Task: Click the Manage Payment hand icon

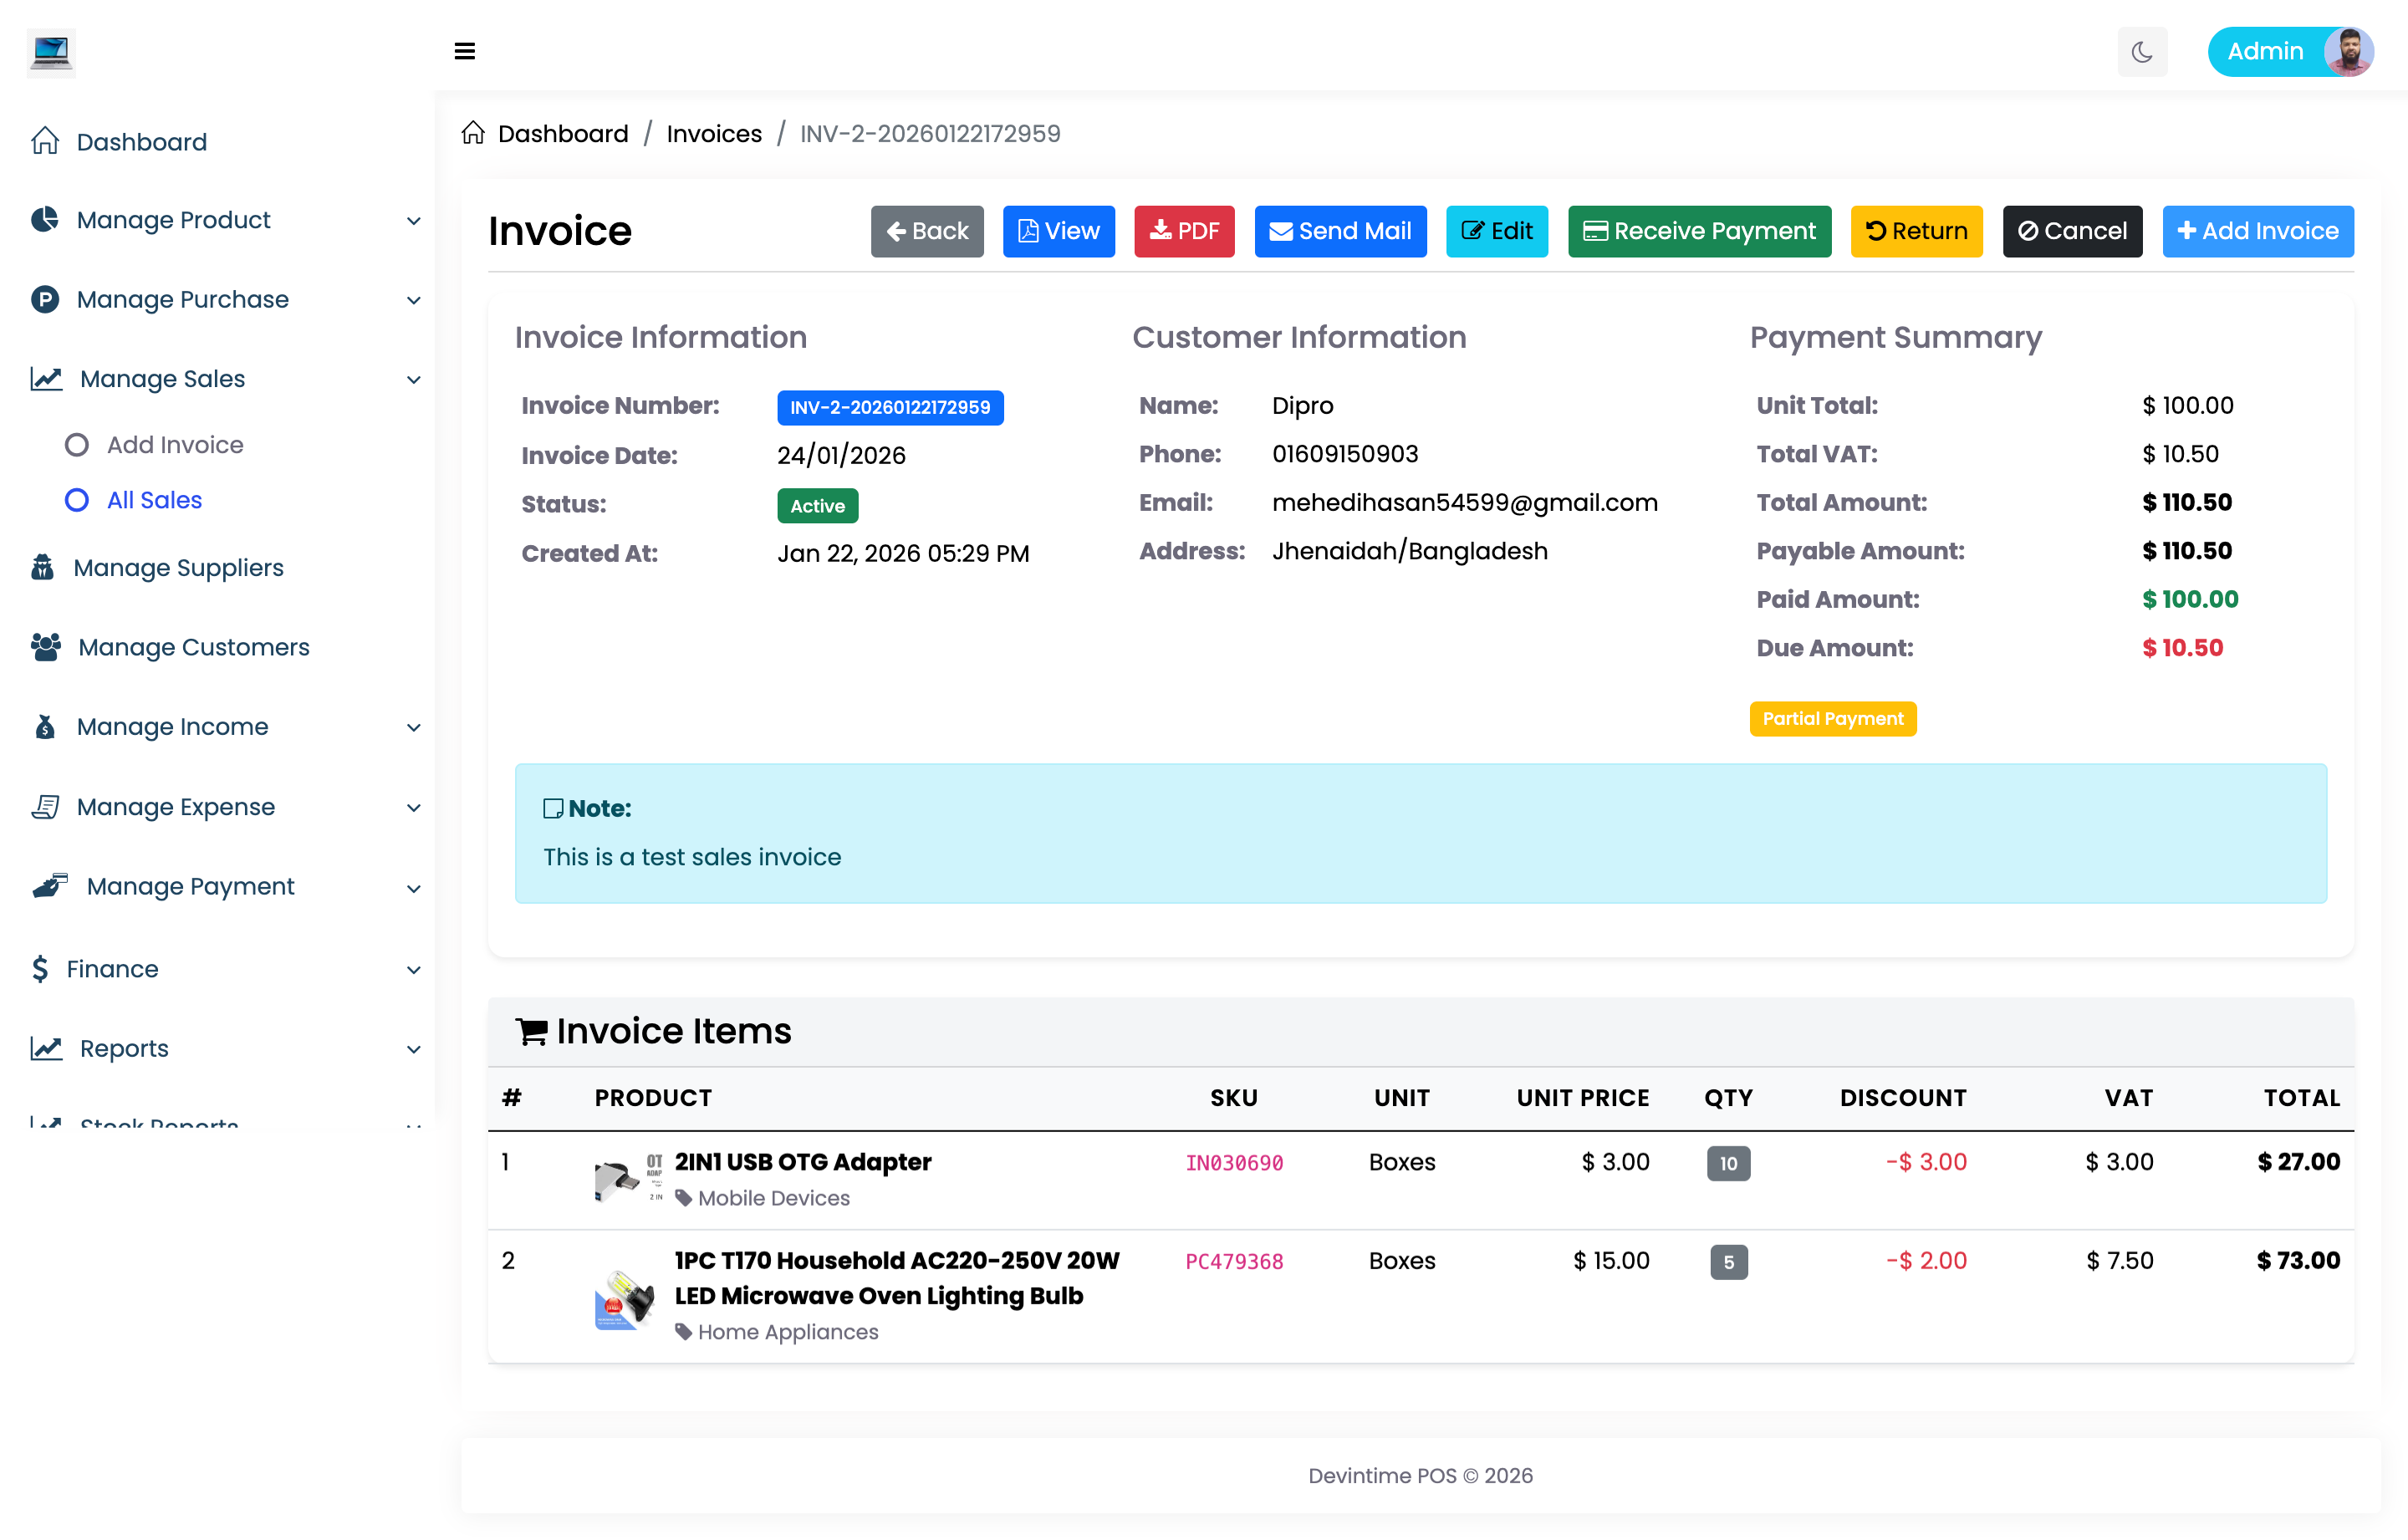Action: tap(50, 886)
